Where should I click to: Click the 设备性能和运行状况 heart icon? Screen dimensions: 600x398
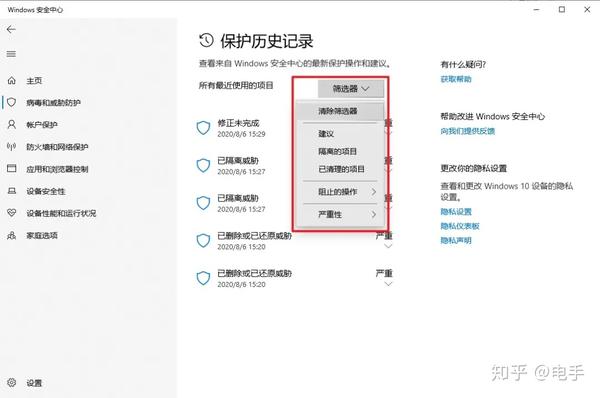click(x=12, y=213)
